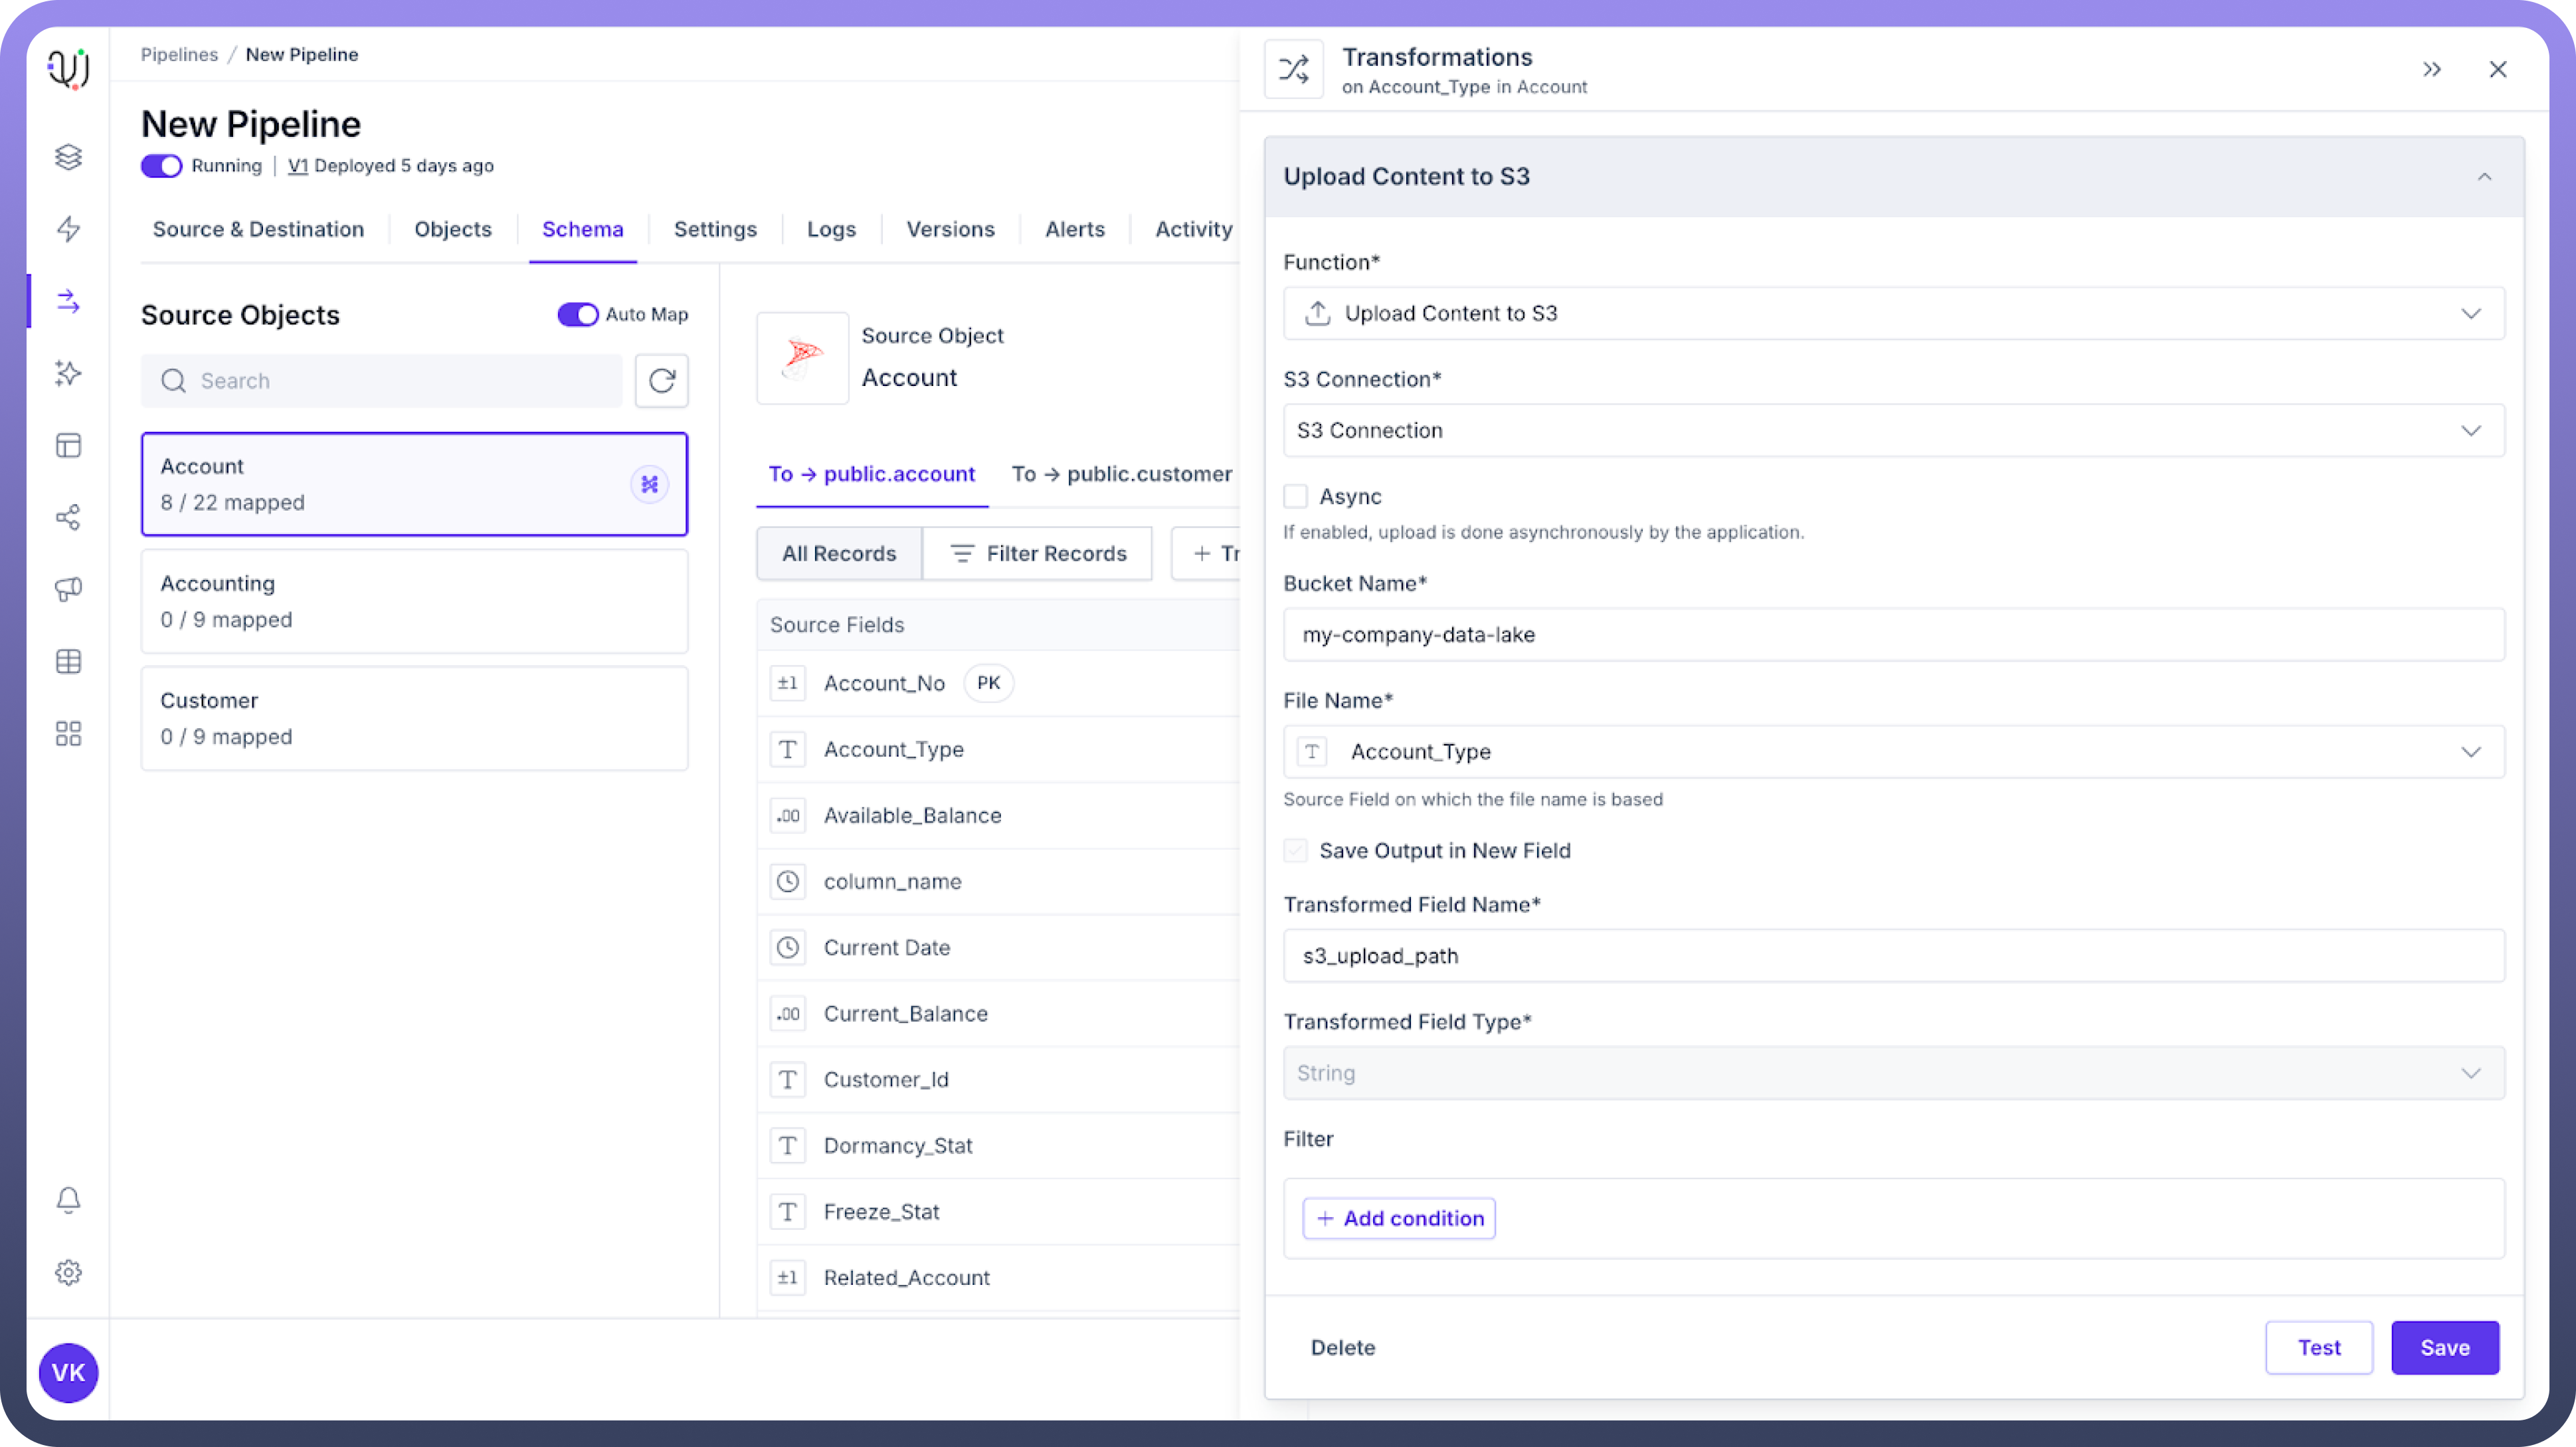
Task: Click Add condition in Filter
Action: click(x=1399, y=1218)
